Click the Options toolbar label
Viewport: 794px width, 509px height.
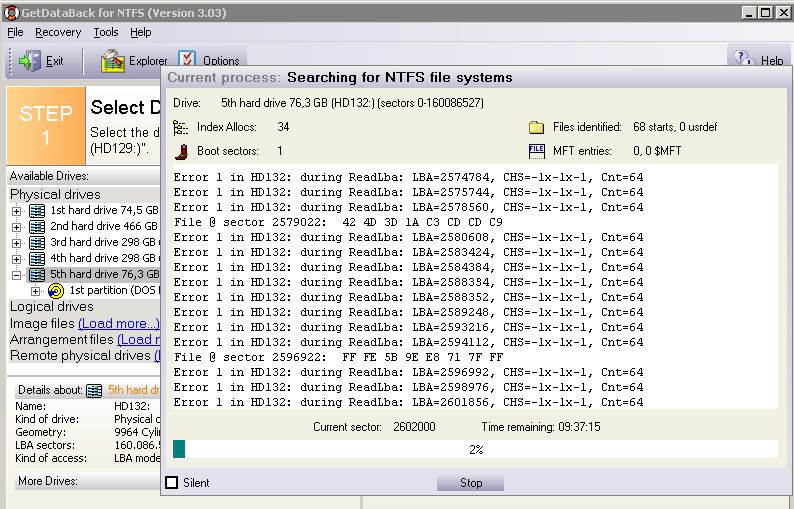click(221, 61)
